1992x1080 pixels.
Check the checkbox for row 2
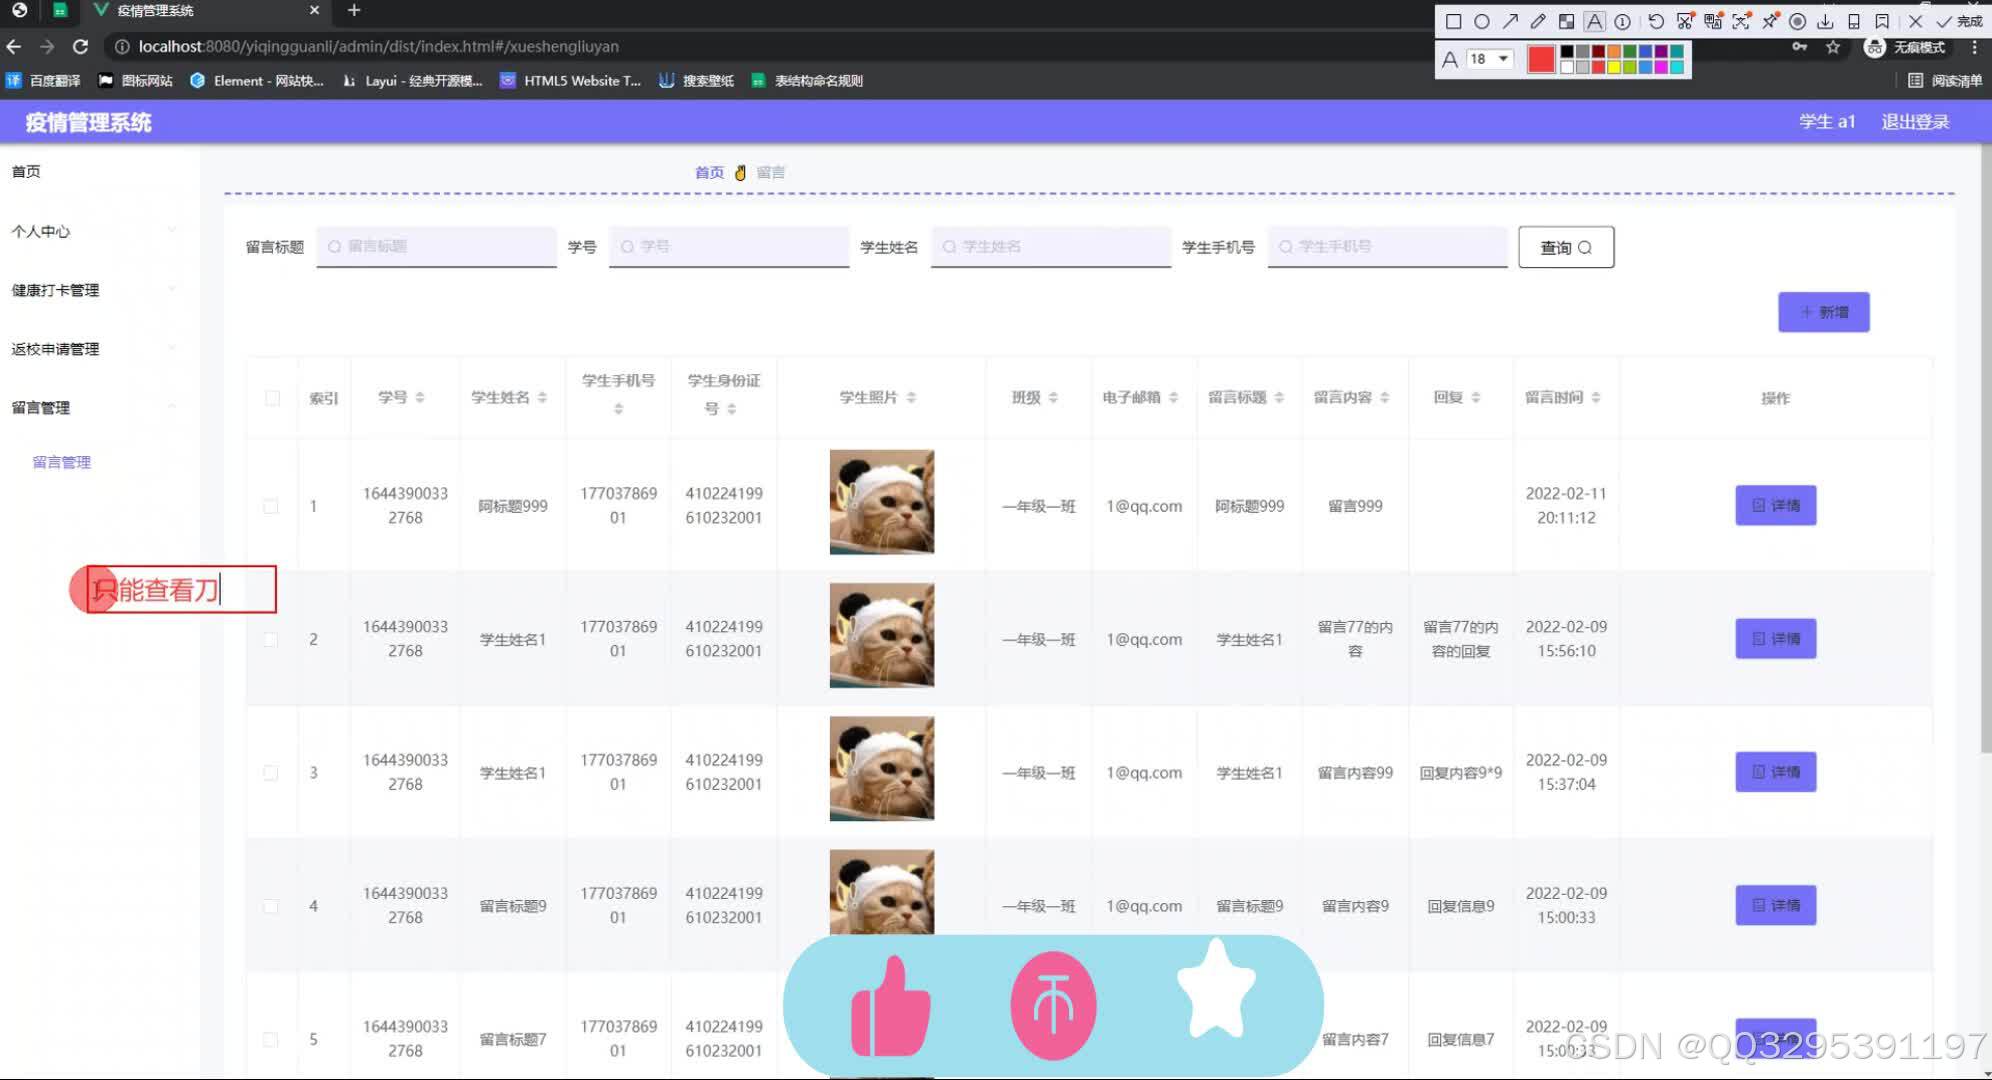(271, 639)
